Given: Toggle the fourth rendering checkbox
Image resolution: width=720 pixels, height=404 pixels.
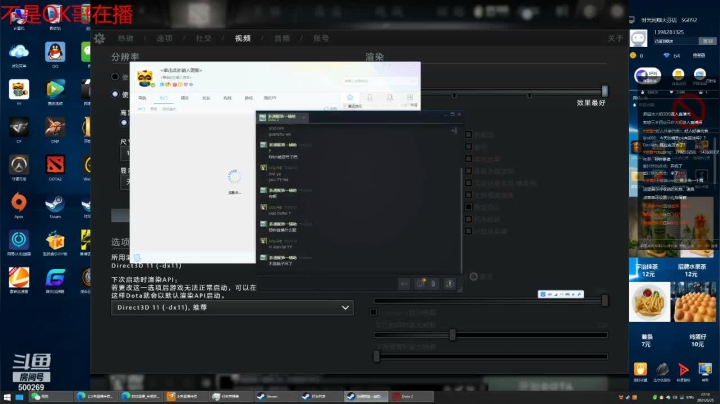Looking at the screenshot, I should pos(468,171).
